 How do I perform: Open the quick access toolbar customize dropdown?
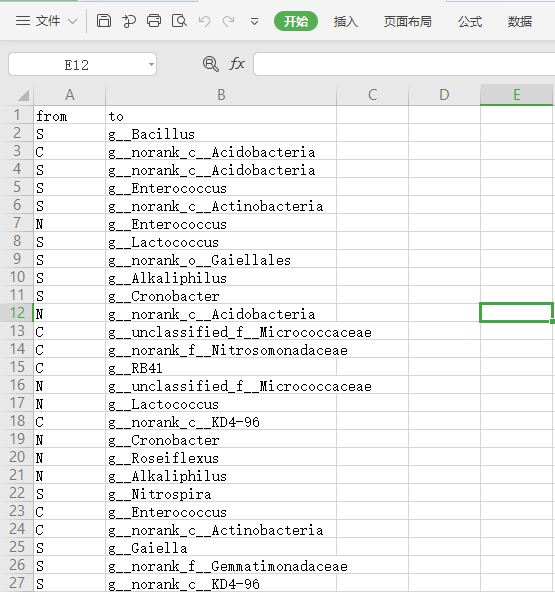click(254, 22)
